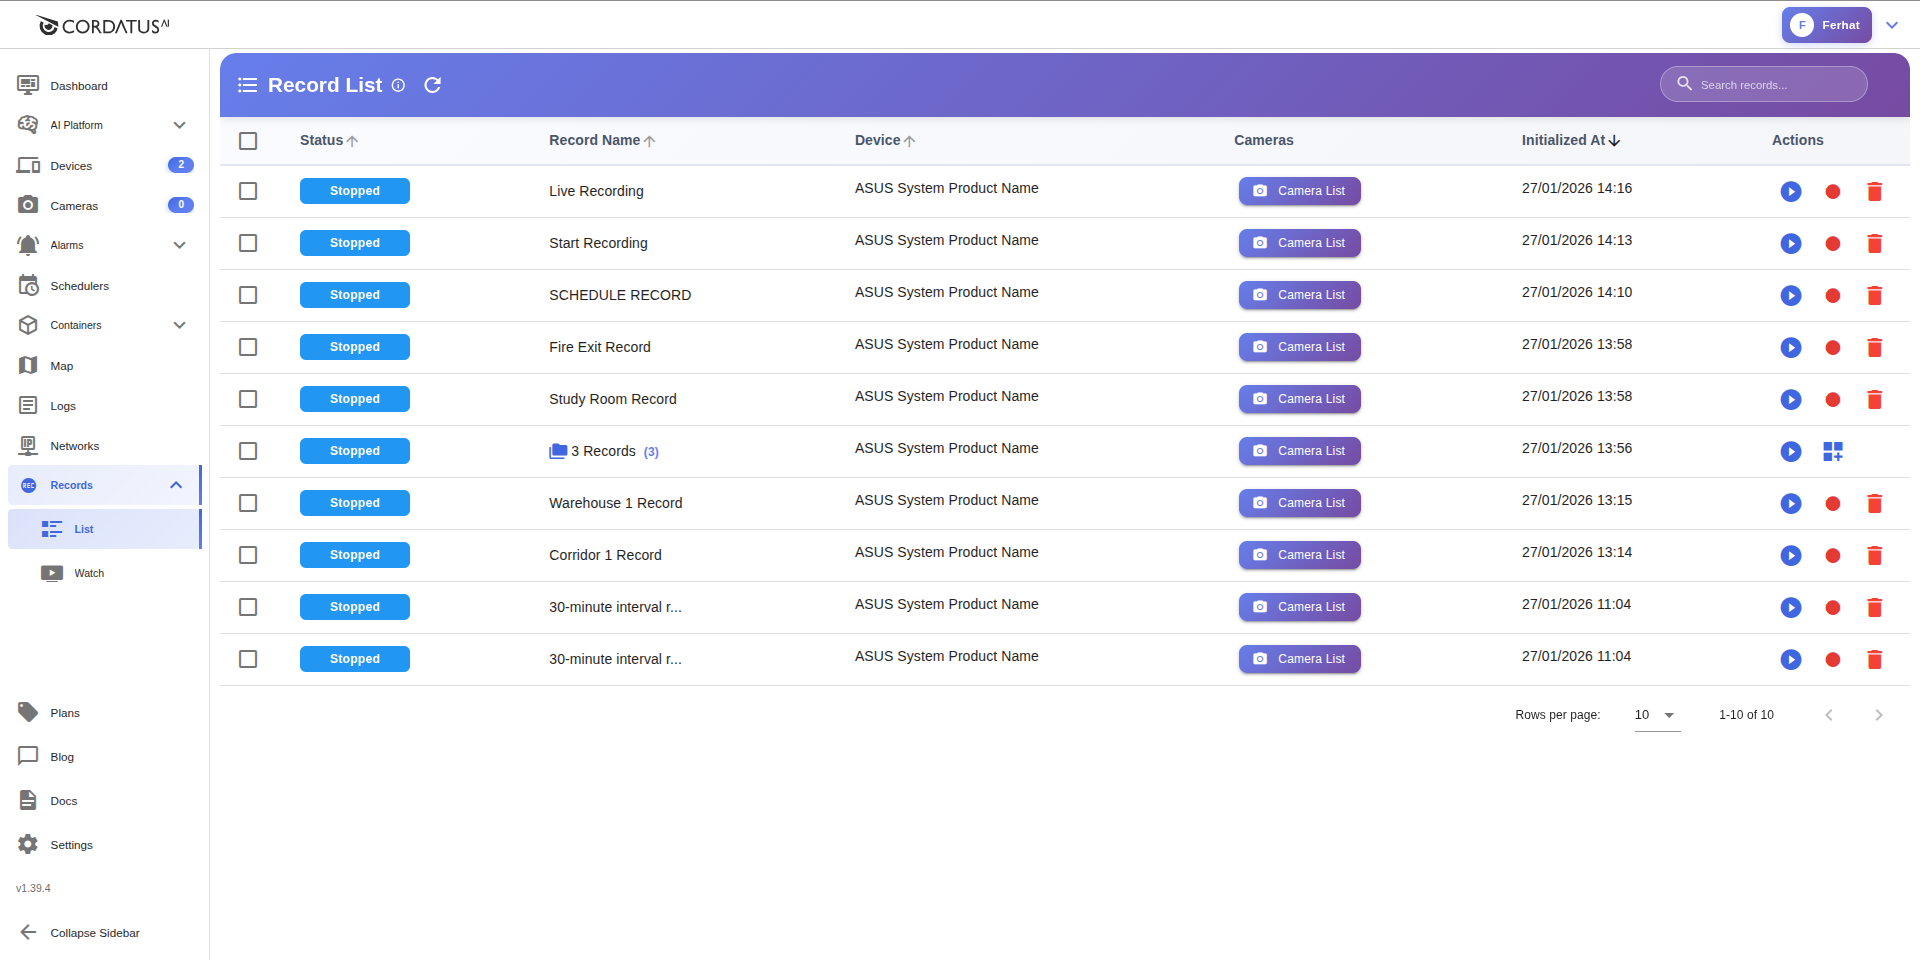This screenshot has width=1920, height=960.
Task: Open the Dashboard page from sidebar
Action: pyautogui.click(x=79, y=86)
